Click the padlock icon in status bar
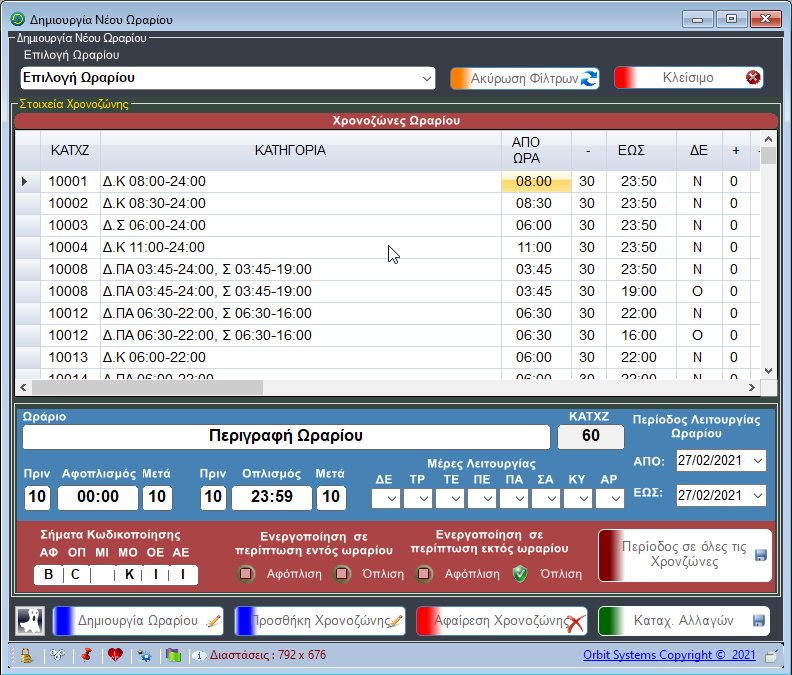The image size is (792, 675). [26, 656]
